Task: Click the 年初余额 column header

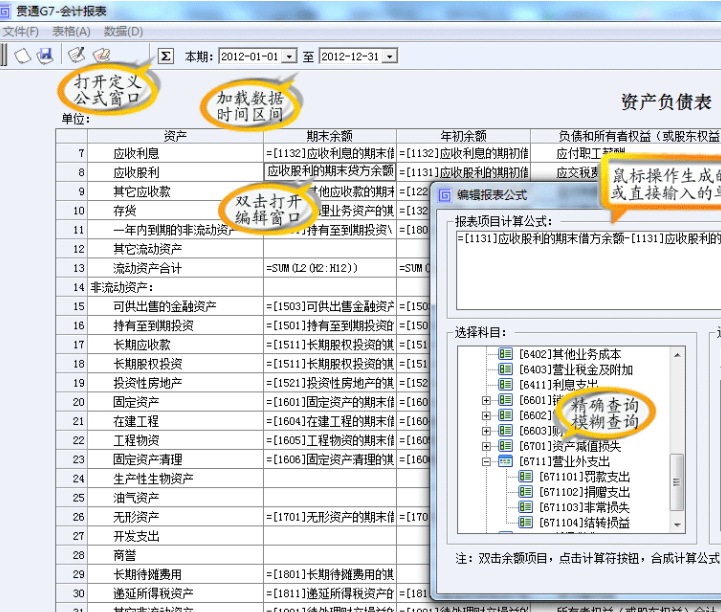Action: tap(464, 136)
